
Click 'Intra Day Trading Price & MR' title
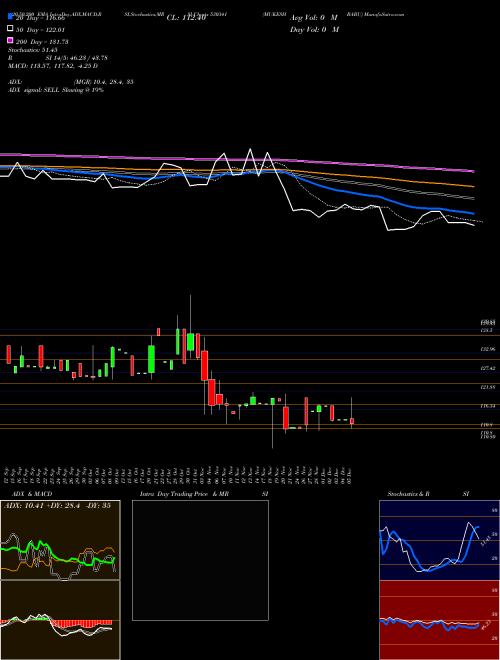(184, 494)
